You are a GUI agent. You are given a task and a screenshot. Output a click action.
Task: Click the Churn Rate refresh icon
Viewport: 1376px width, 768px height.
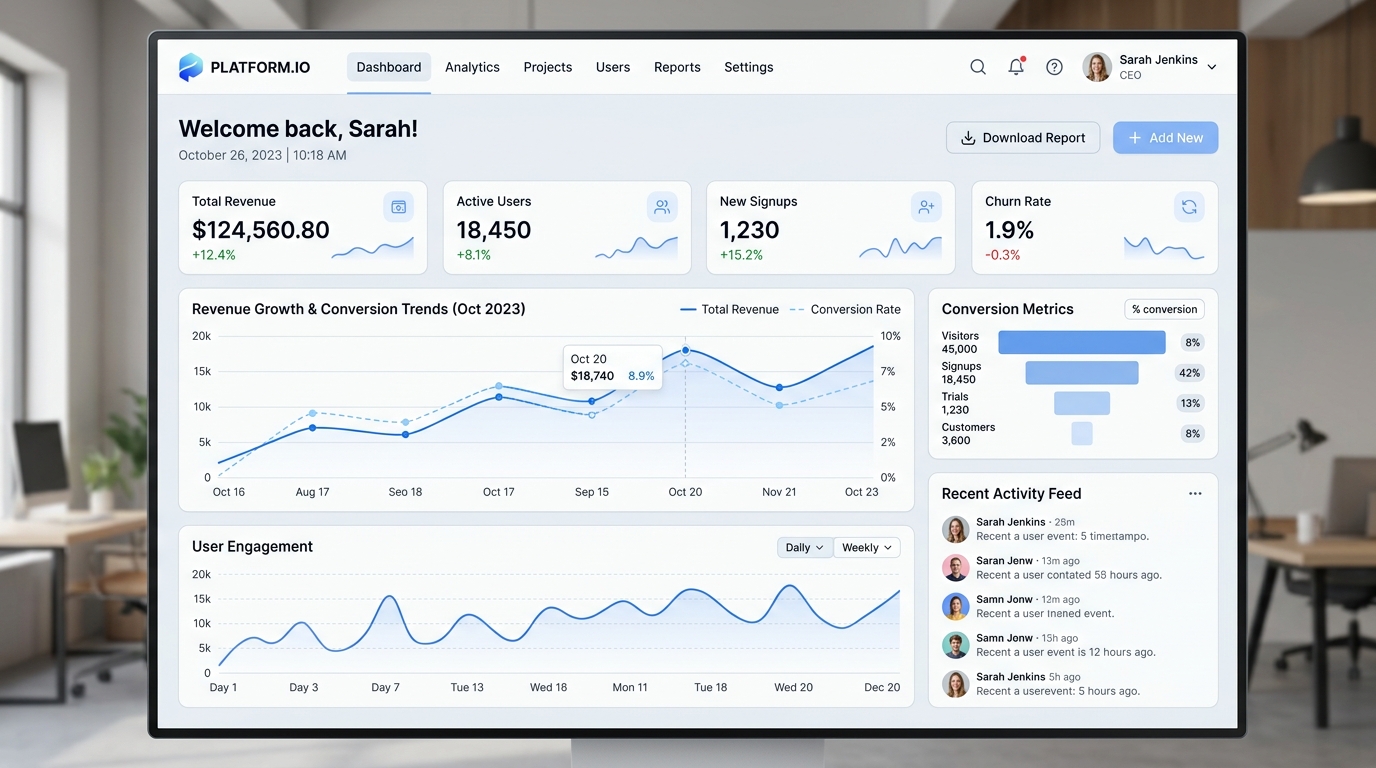click(x=1189, y=207)
